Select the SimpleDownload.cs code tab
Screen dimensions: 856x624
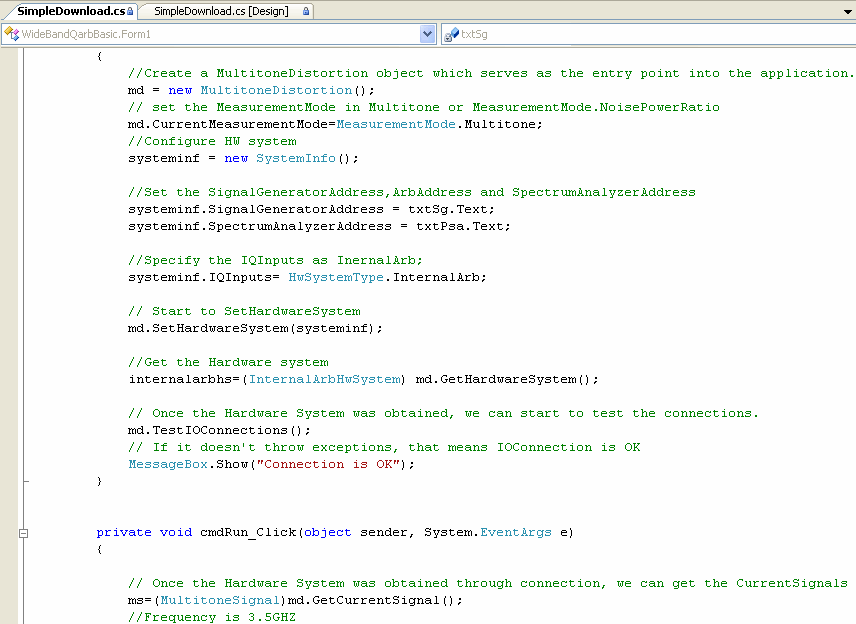pos(70,9)
